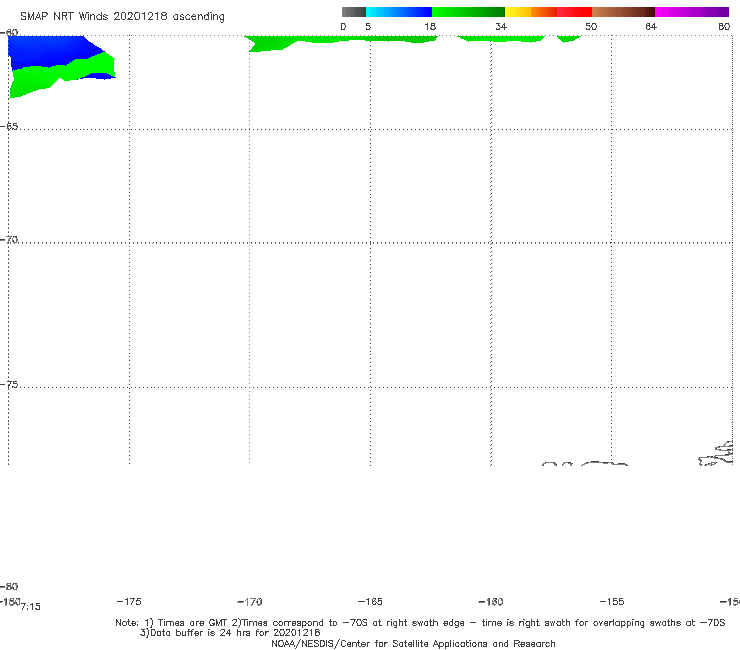Click the longitude label '-160'
The width and height of the screenshot is (740, 650).
point(491,602)
